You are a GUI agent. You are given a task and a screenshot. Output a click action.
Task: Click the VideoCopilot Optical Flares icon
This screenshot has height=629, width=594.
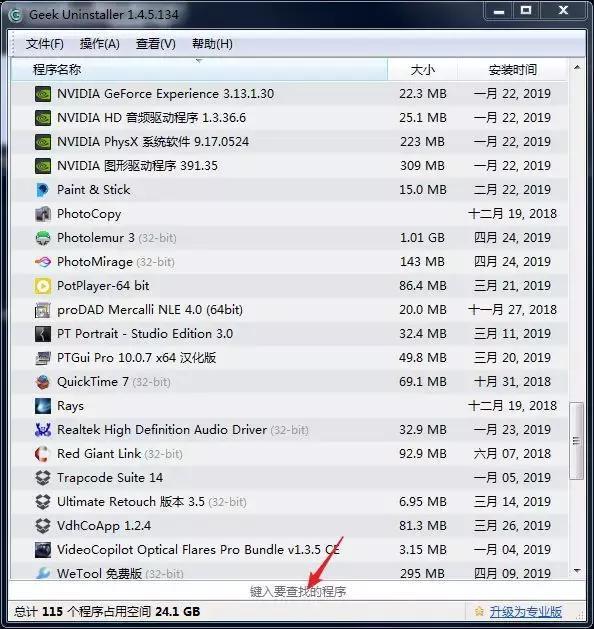pos(43,550)
